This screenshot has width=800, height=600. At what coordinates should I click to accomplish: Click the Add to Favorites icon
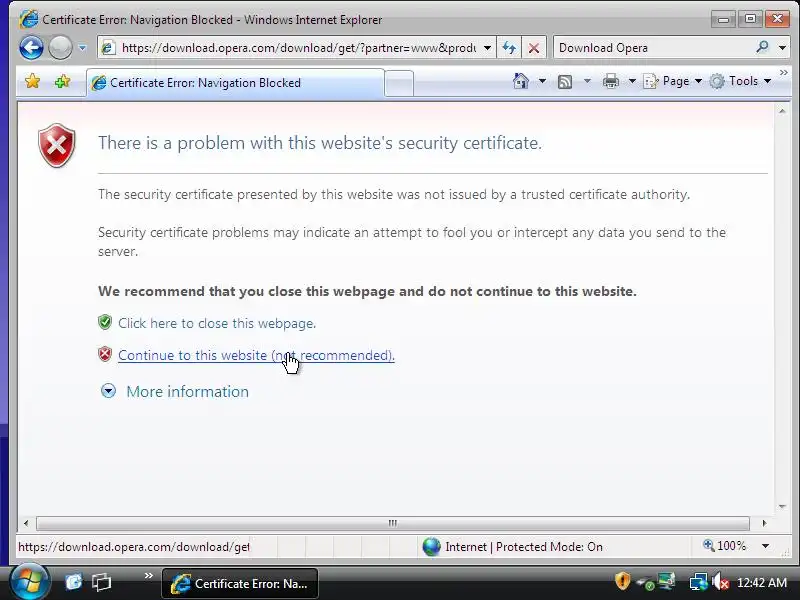(62, 81)
